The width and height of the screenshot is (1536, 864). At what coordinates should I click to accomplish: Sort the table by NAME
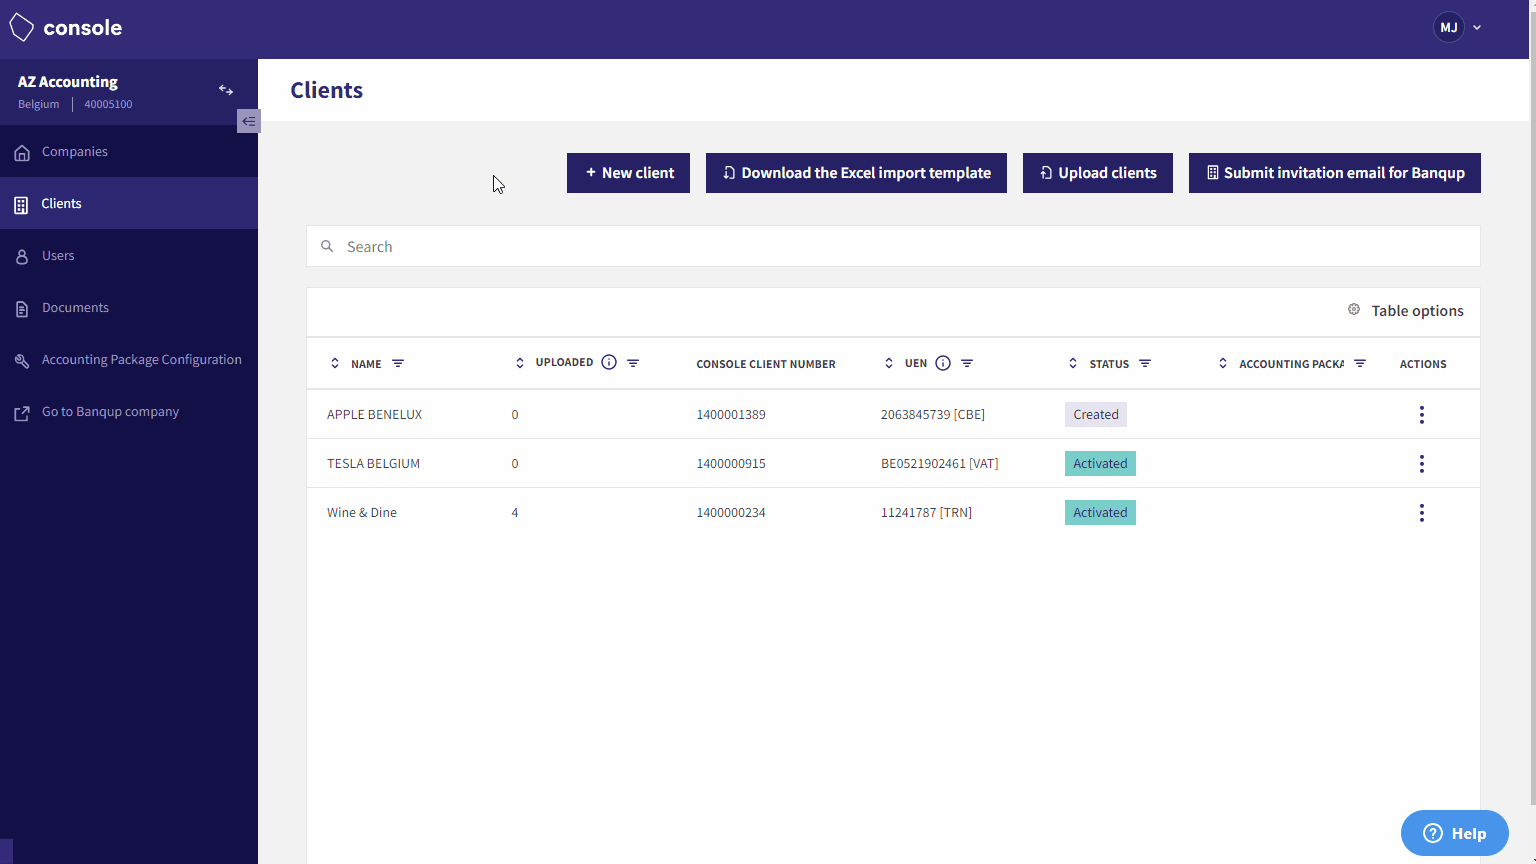[335, 363]
